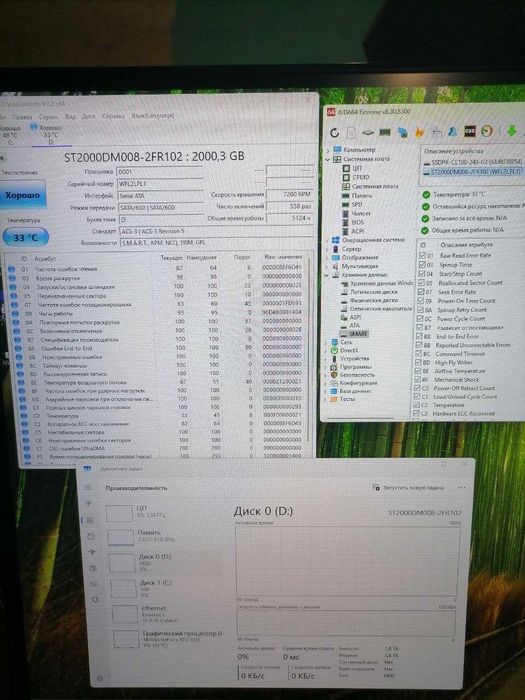Toggle checkbox for Power Cycle Count
Image resolution: width=525 pixels, height=700 pixels.
420,319
